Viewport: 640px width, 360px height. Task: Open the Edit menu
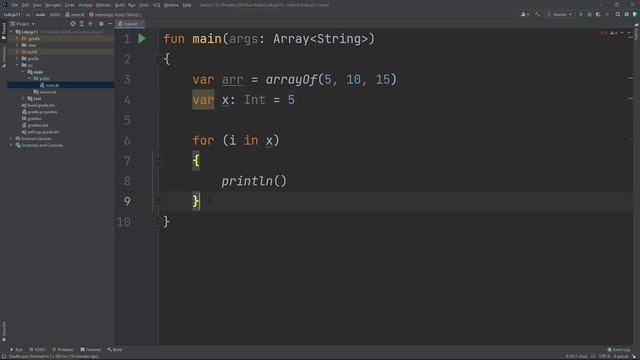[x=25, y=5]
